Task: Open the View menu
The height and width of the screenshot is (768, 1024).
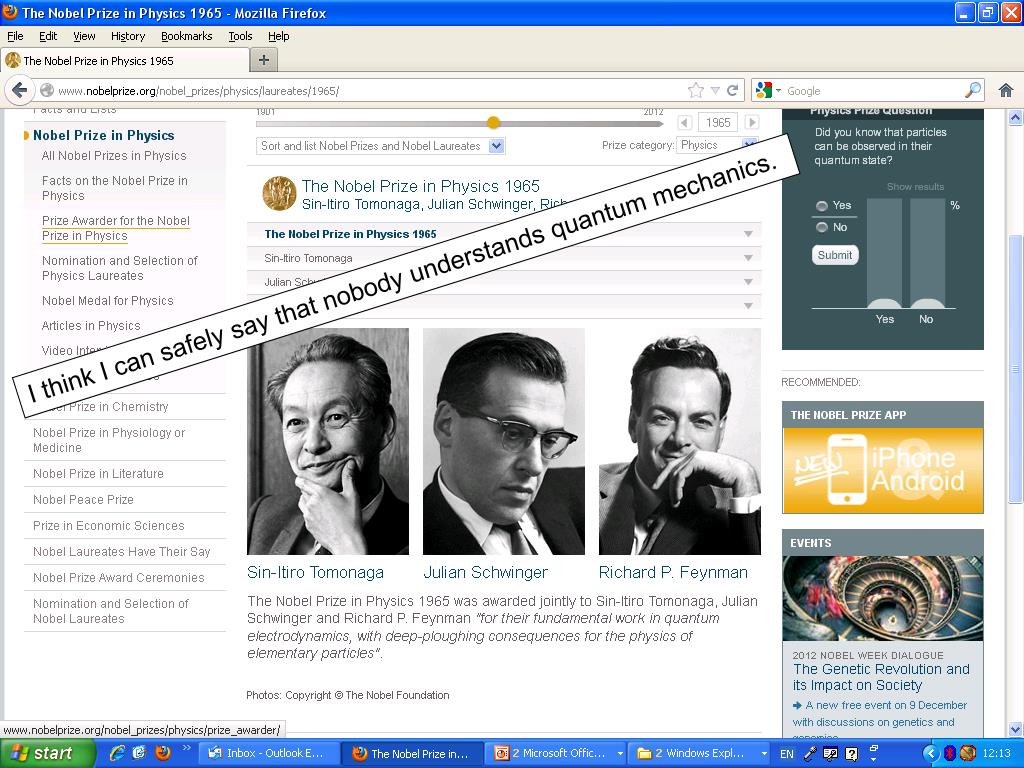Action: [84, 36]
